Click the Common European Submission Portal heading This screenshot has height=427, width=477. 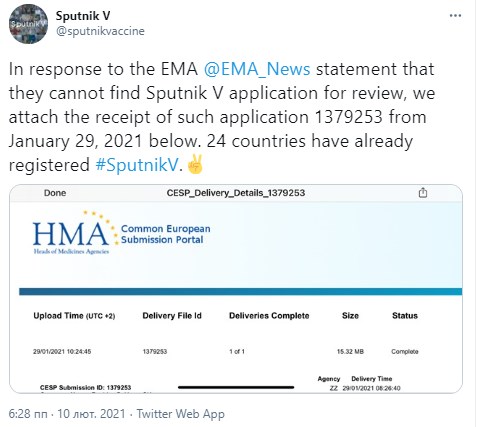[165, 234]
